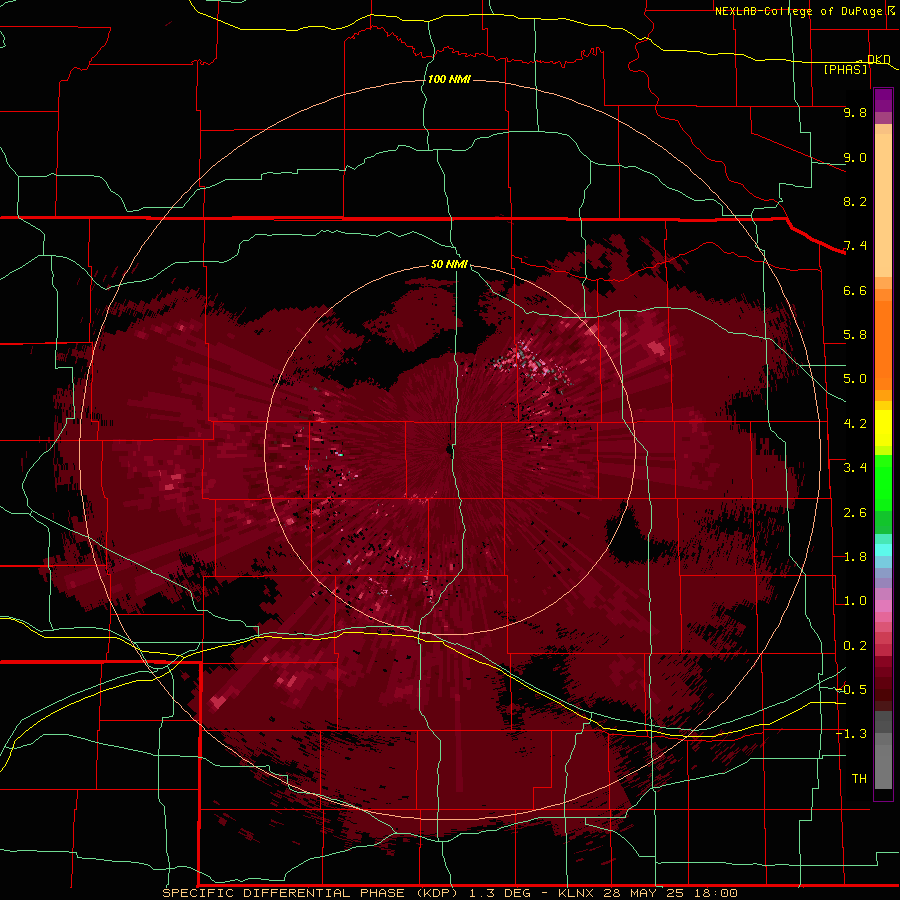
Task: Click the radar site center point of the sweep
Action: tap(449, 449)
